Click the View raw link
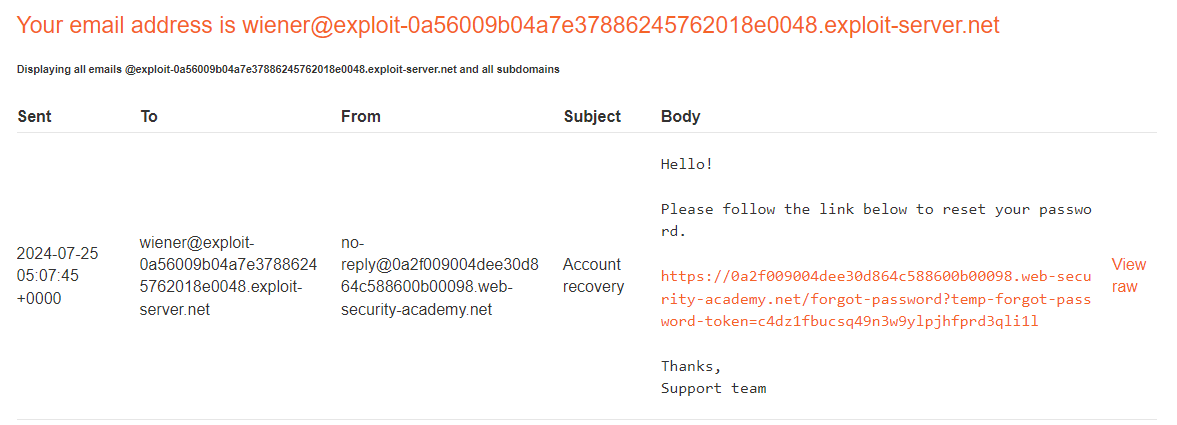The height and width of the screenshot is (425, 1177). (1128, 275)
